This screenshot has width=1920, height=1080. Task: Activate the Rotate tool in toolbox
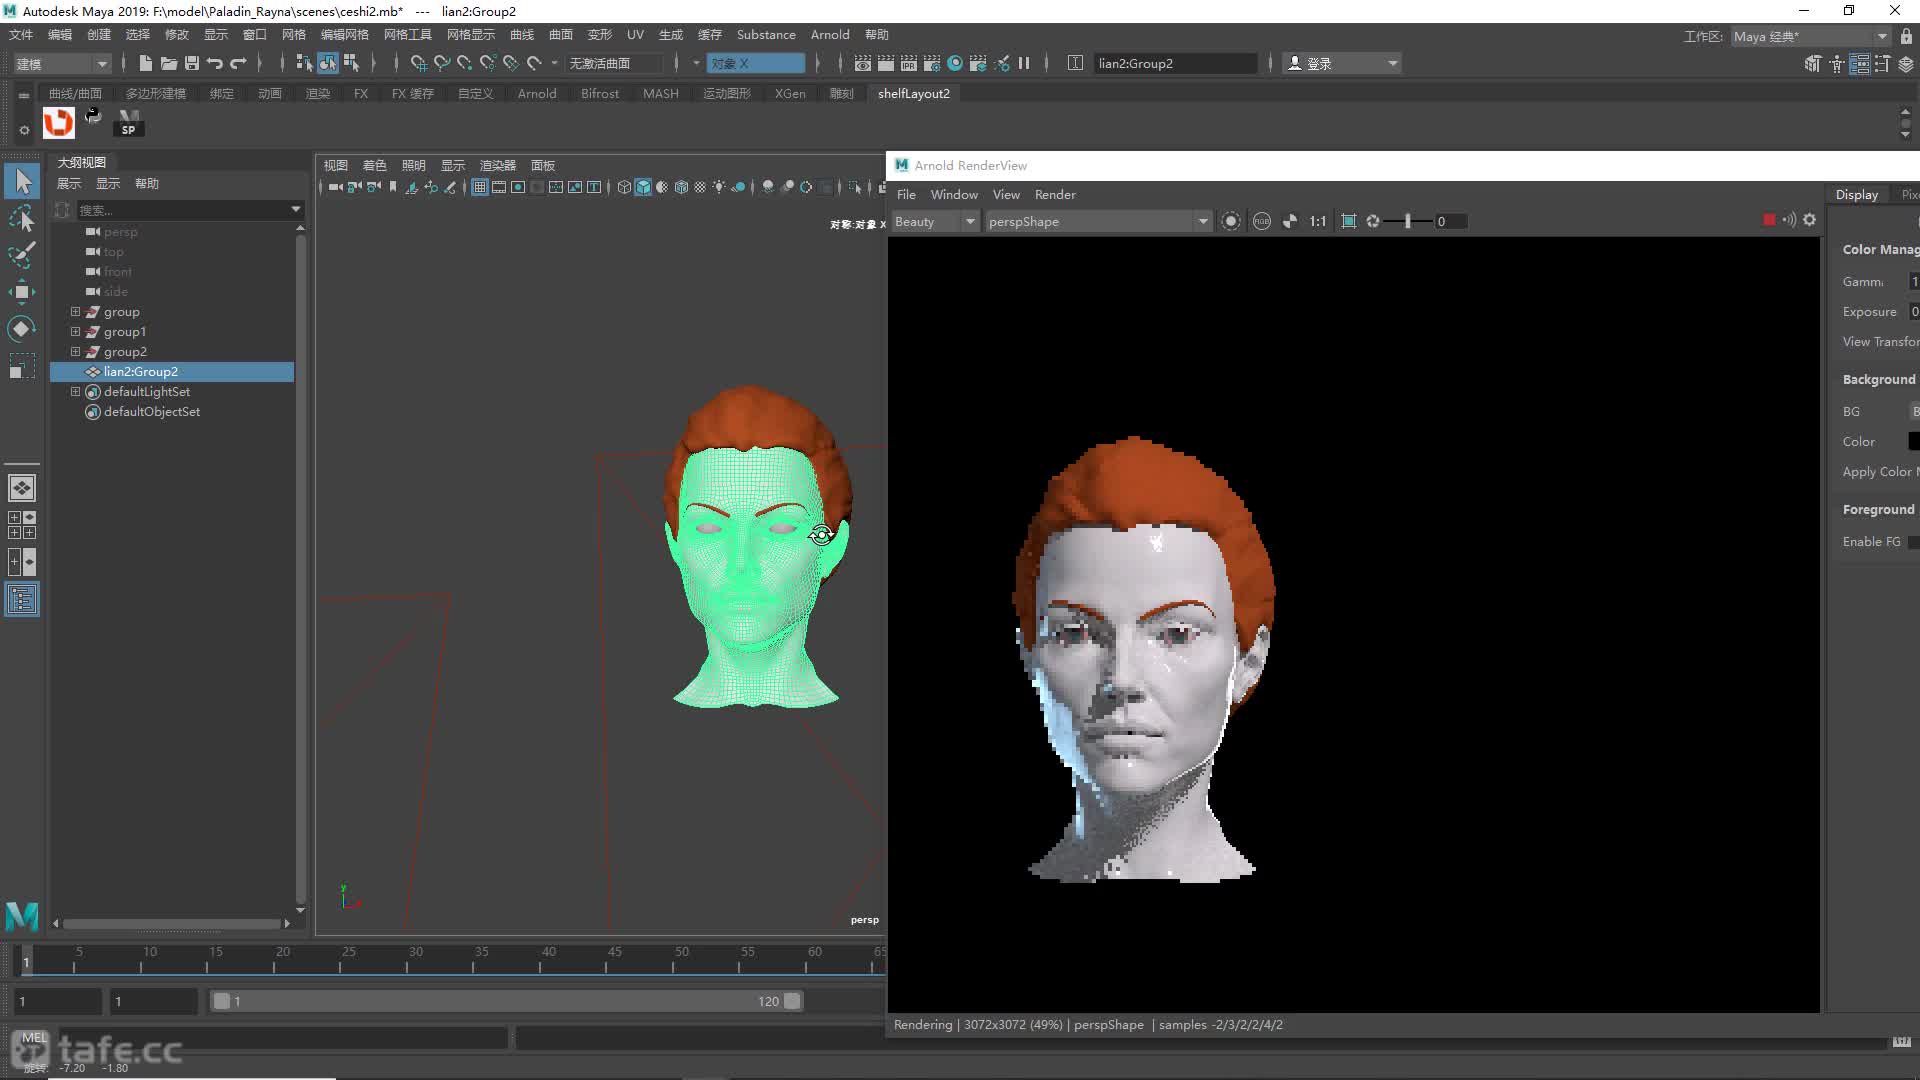pyautogui.click(x=22, y=329)
